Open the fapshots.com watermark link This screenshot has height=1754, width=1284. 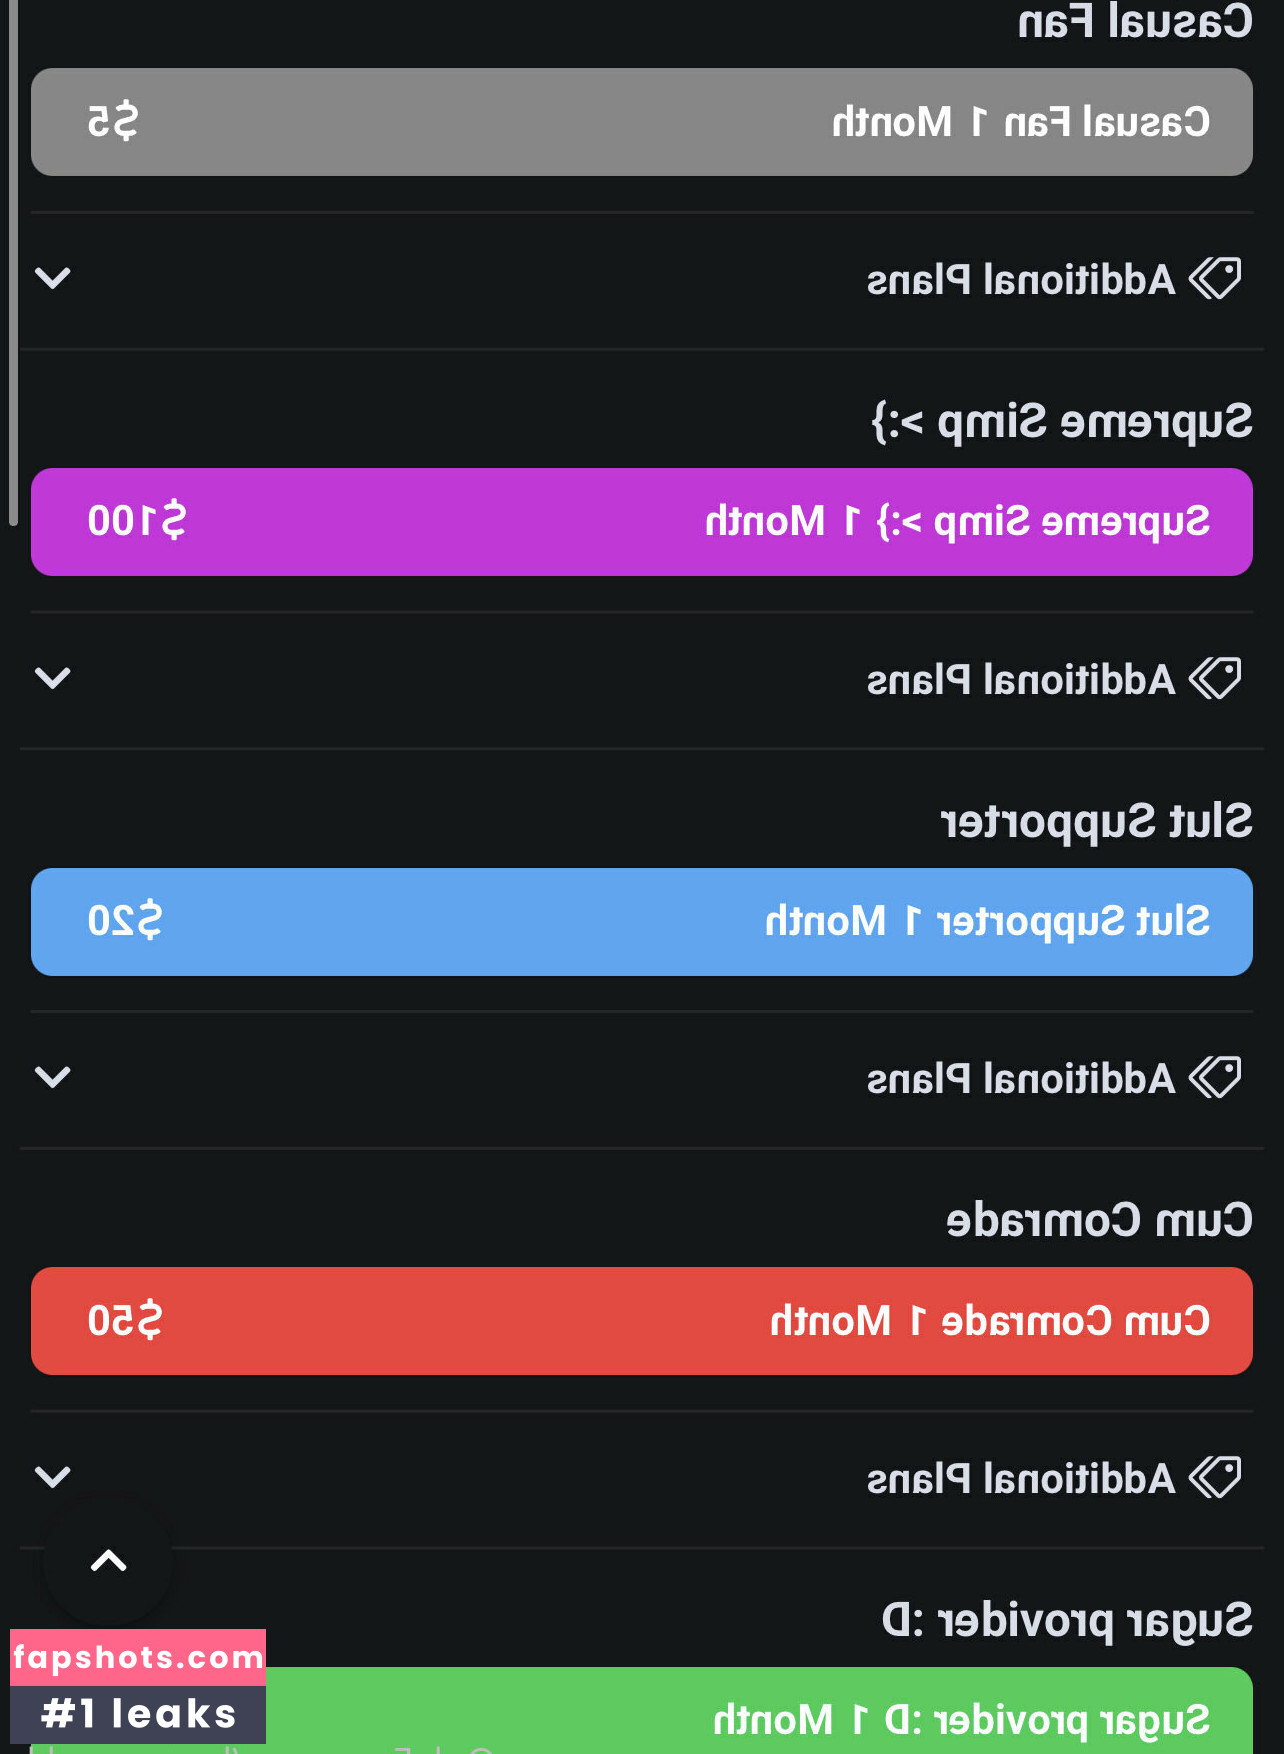click(x=138, y=1658)
